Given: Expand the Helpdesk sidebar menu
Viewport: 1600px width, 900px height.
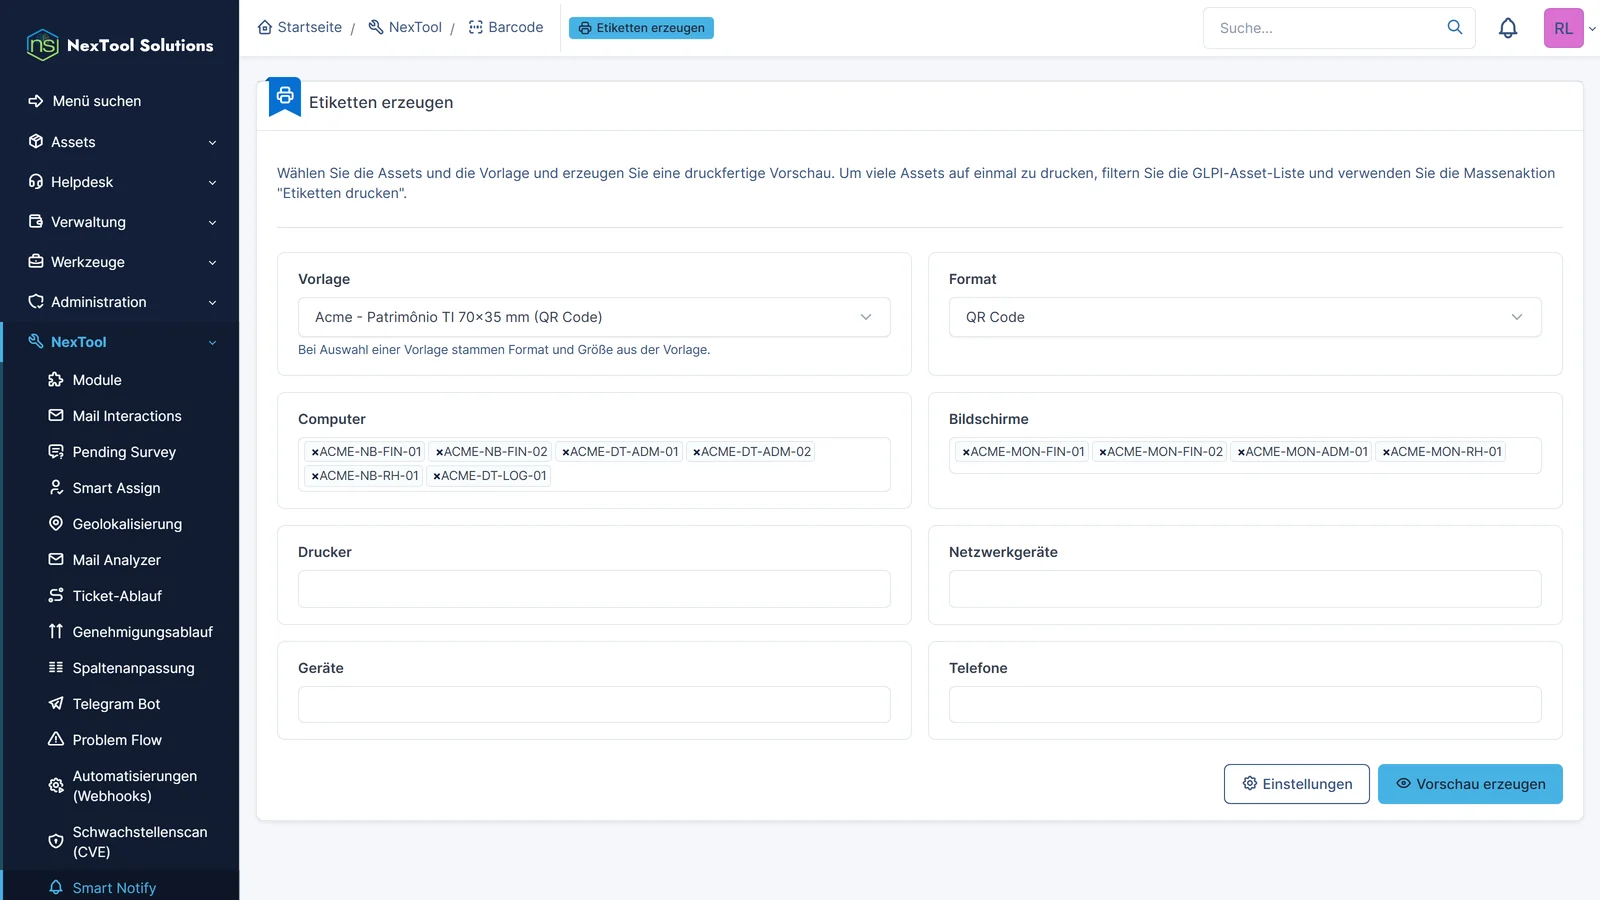Looking at the screenshot, I should click(120, 182).
